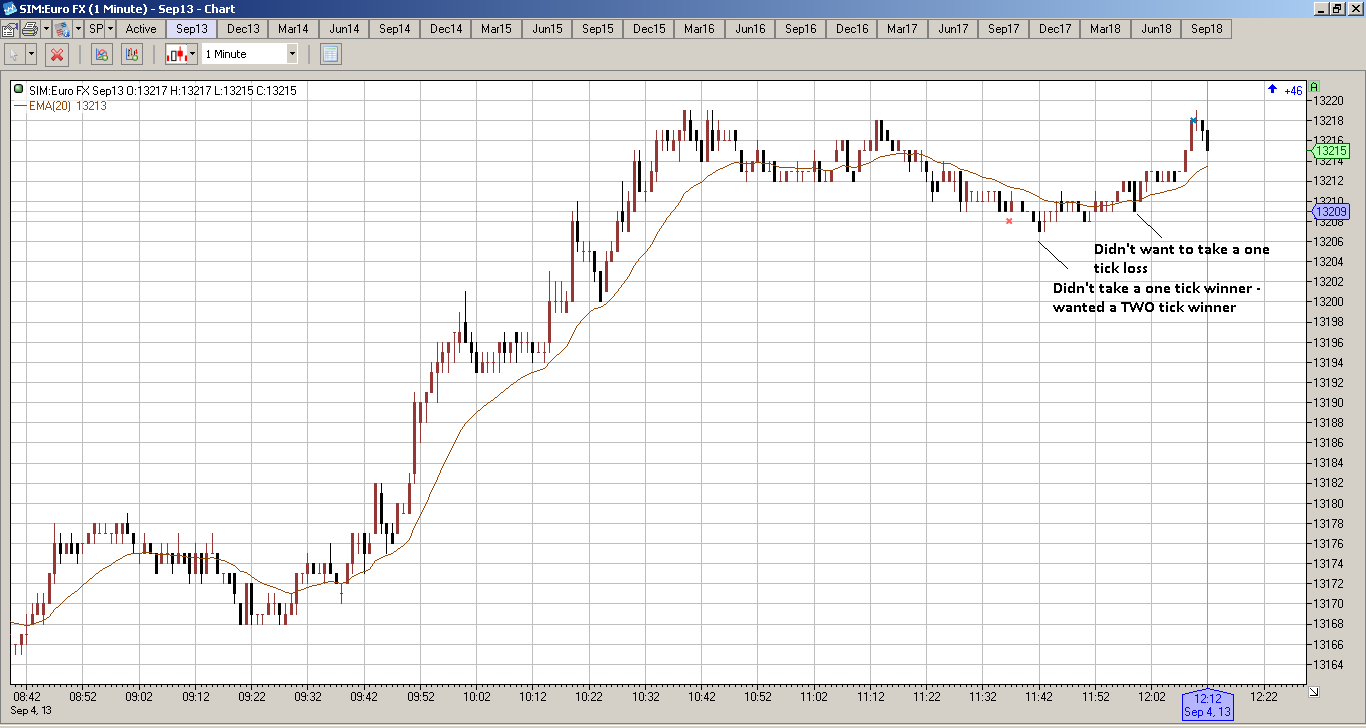Click the blue 13209 price marker

tap(1331, 212)
